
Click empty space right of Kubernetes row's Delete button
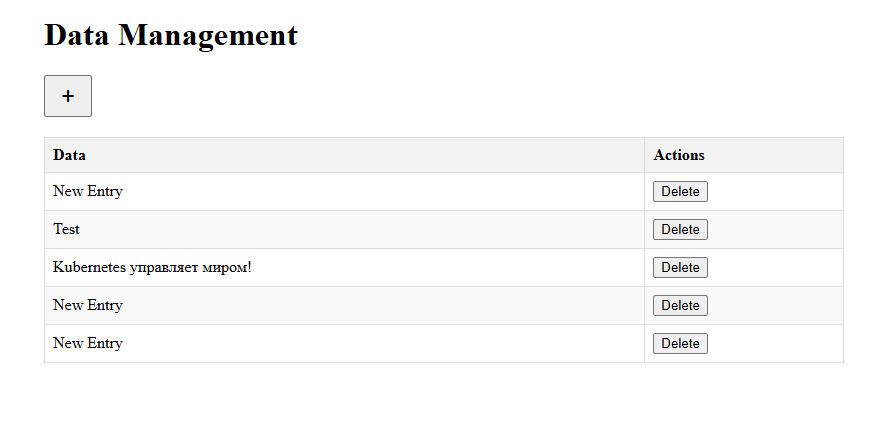[x=775, y=268]
